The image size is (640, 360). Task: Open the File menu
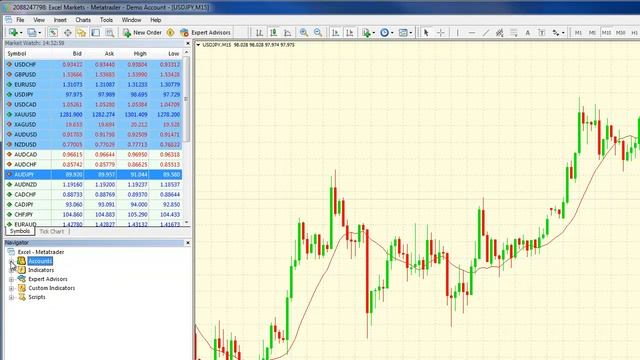[20, 20]
